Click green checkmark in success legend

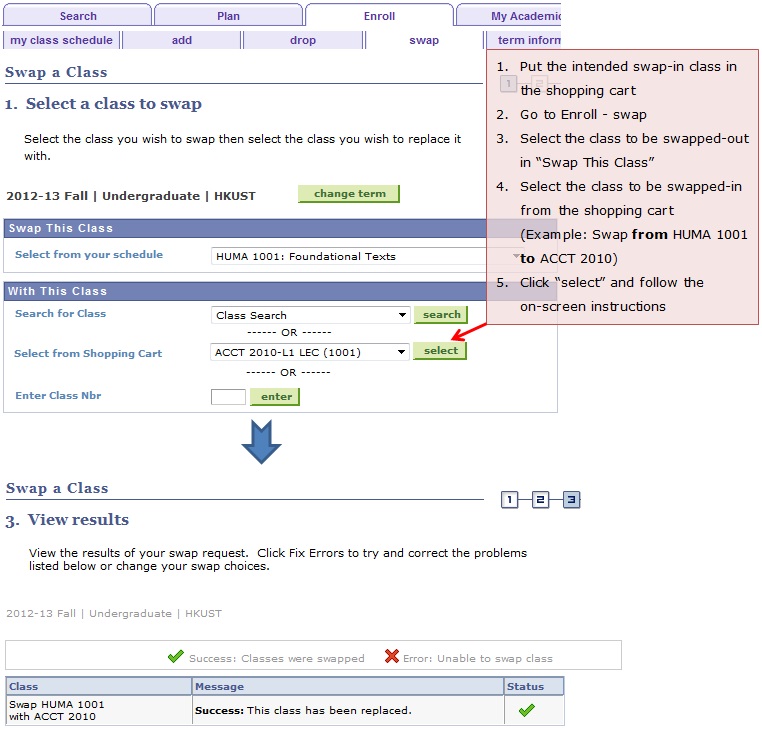tap(176, 657)
